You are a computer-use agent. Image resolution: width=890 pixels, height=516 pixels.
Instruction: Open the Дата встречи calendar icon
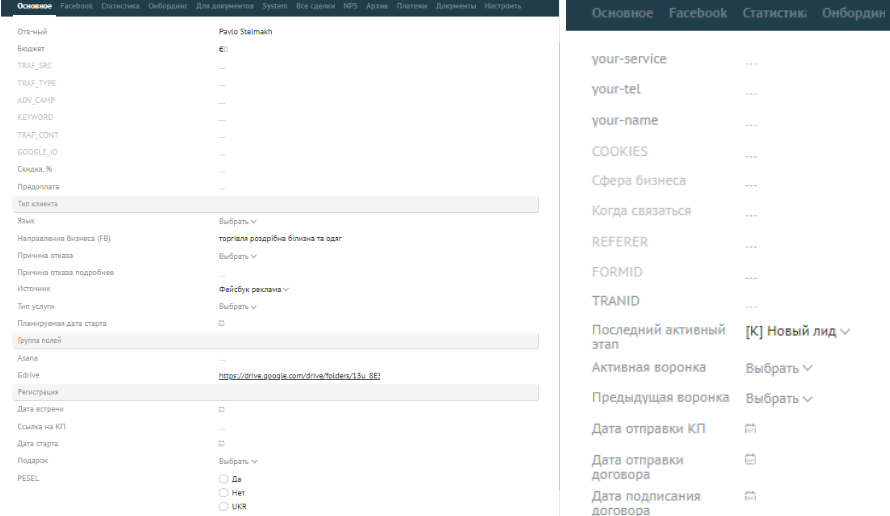point(222,410)
